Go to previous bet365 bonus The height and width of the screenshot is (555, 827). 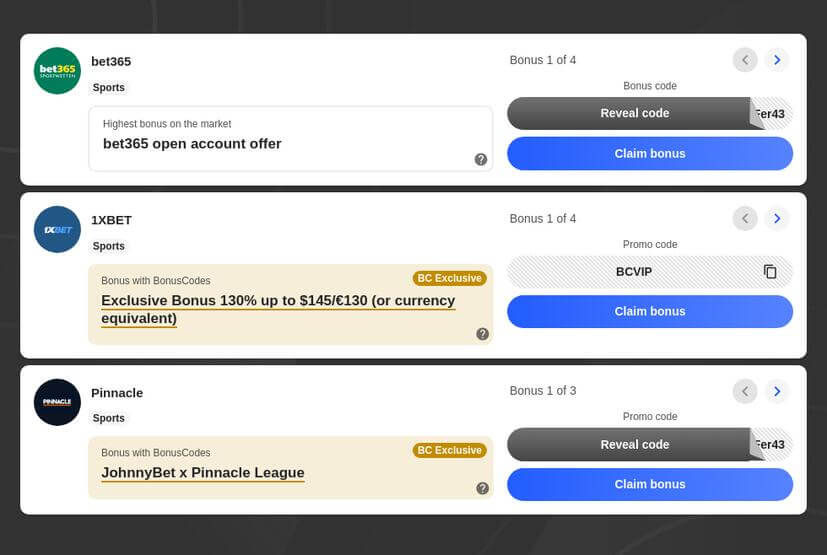(745, 60)
